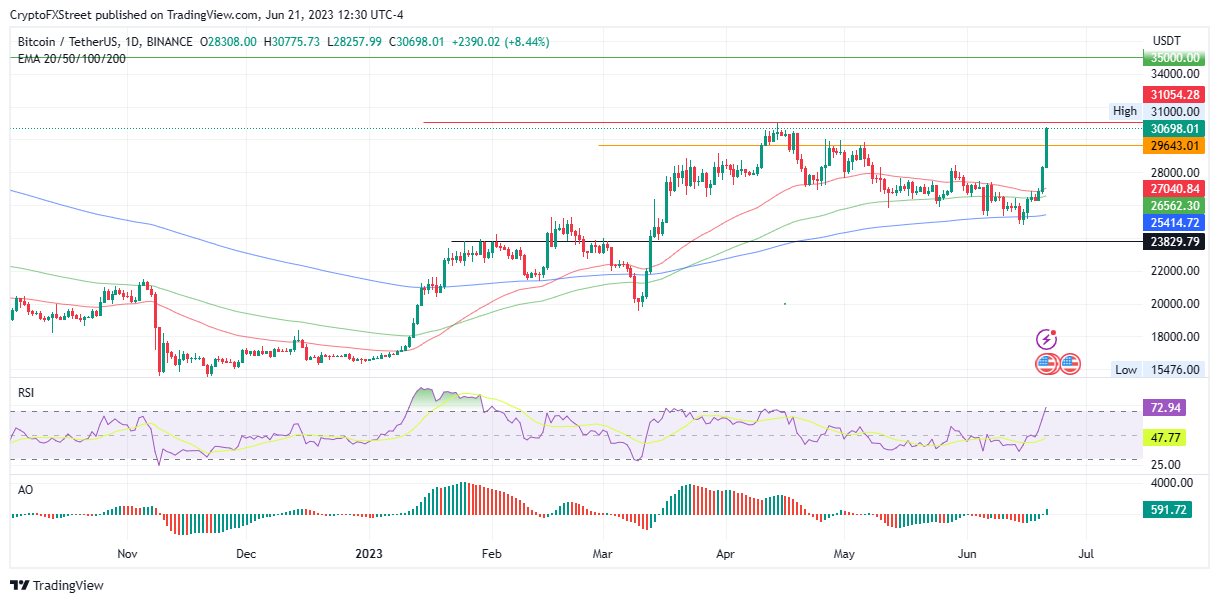Click the TradingView logo at bottom left
Viewport: 1219px width, 603px height.
pos(57,585)
